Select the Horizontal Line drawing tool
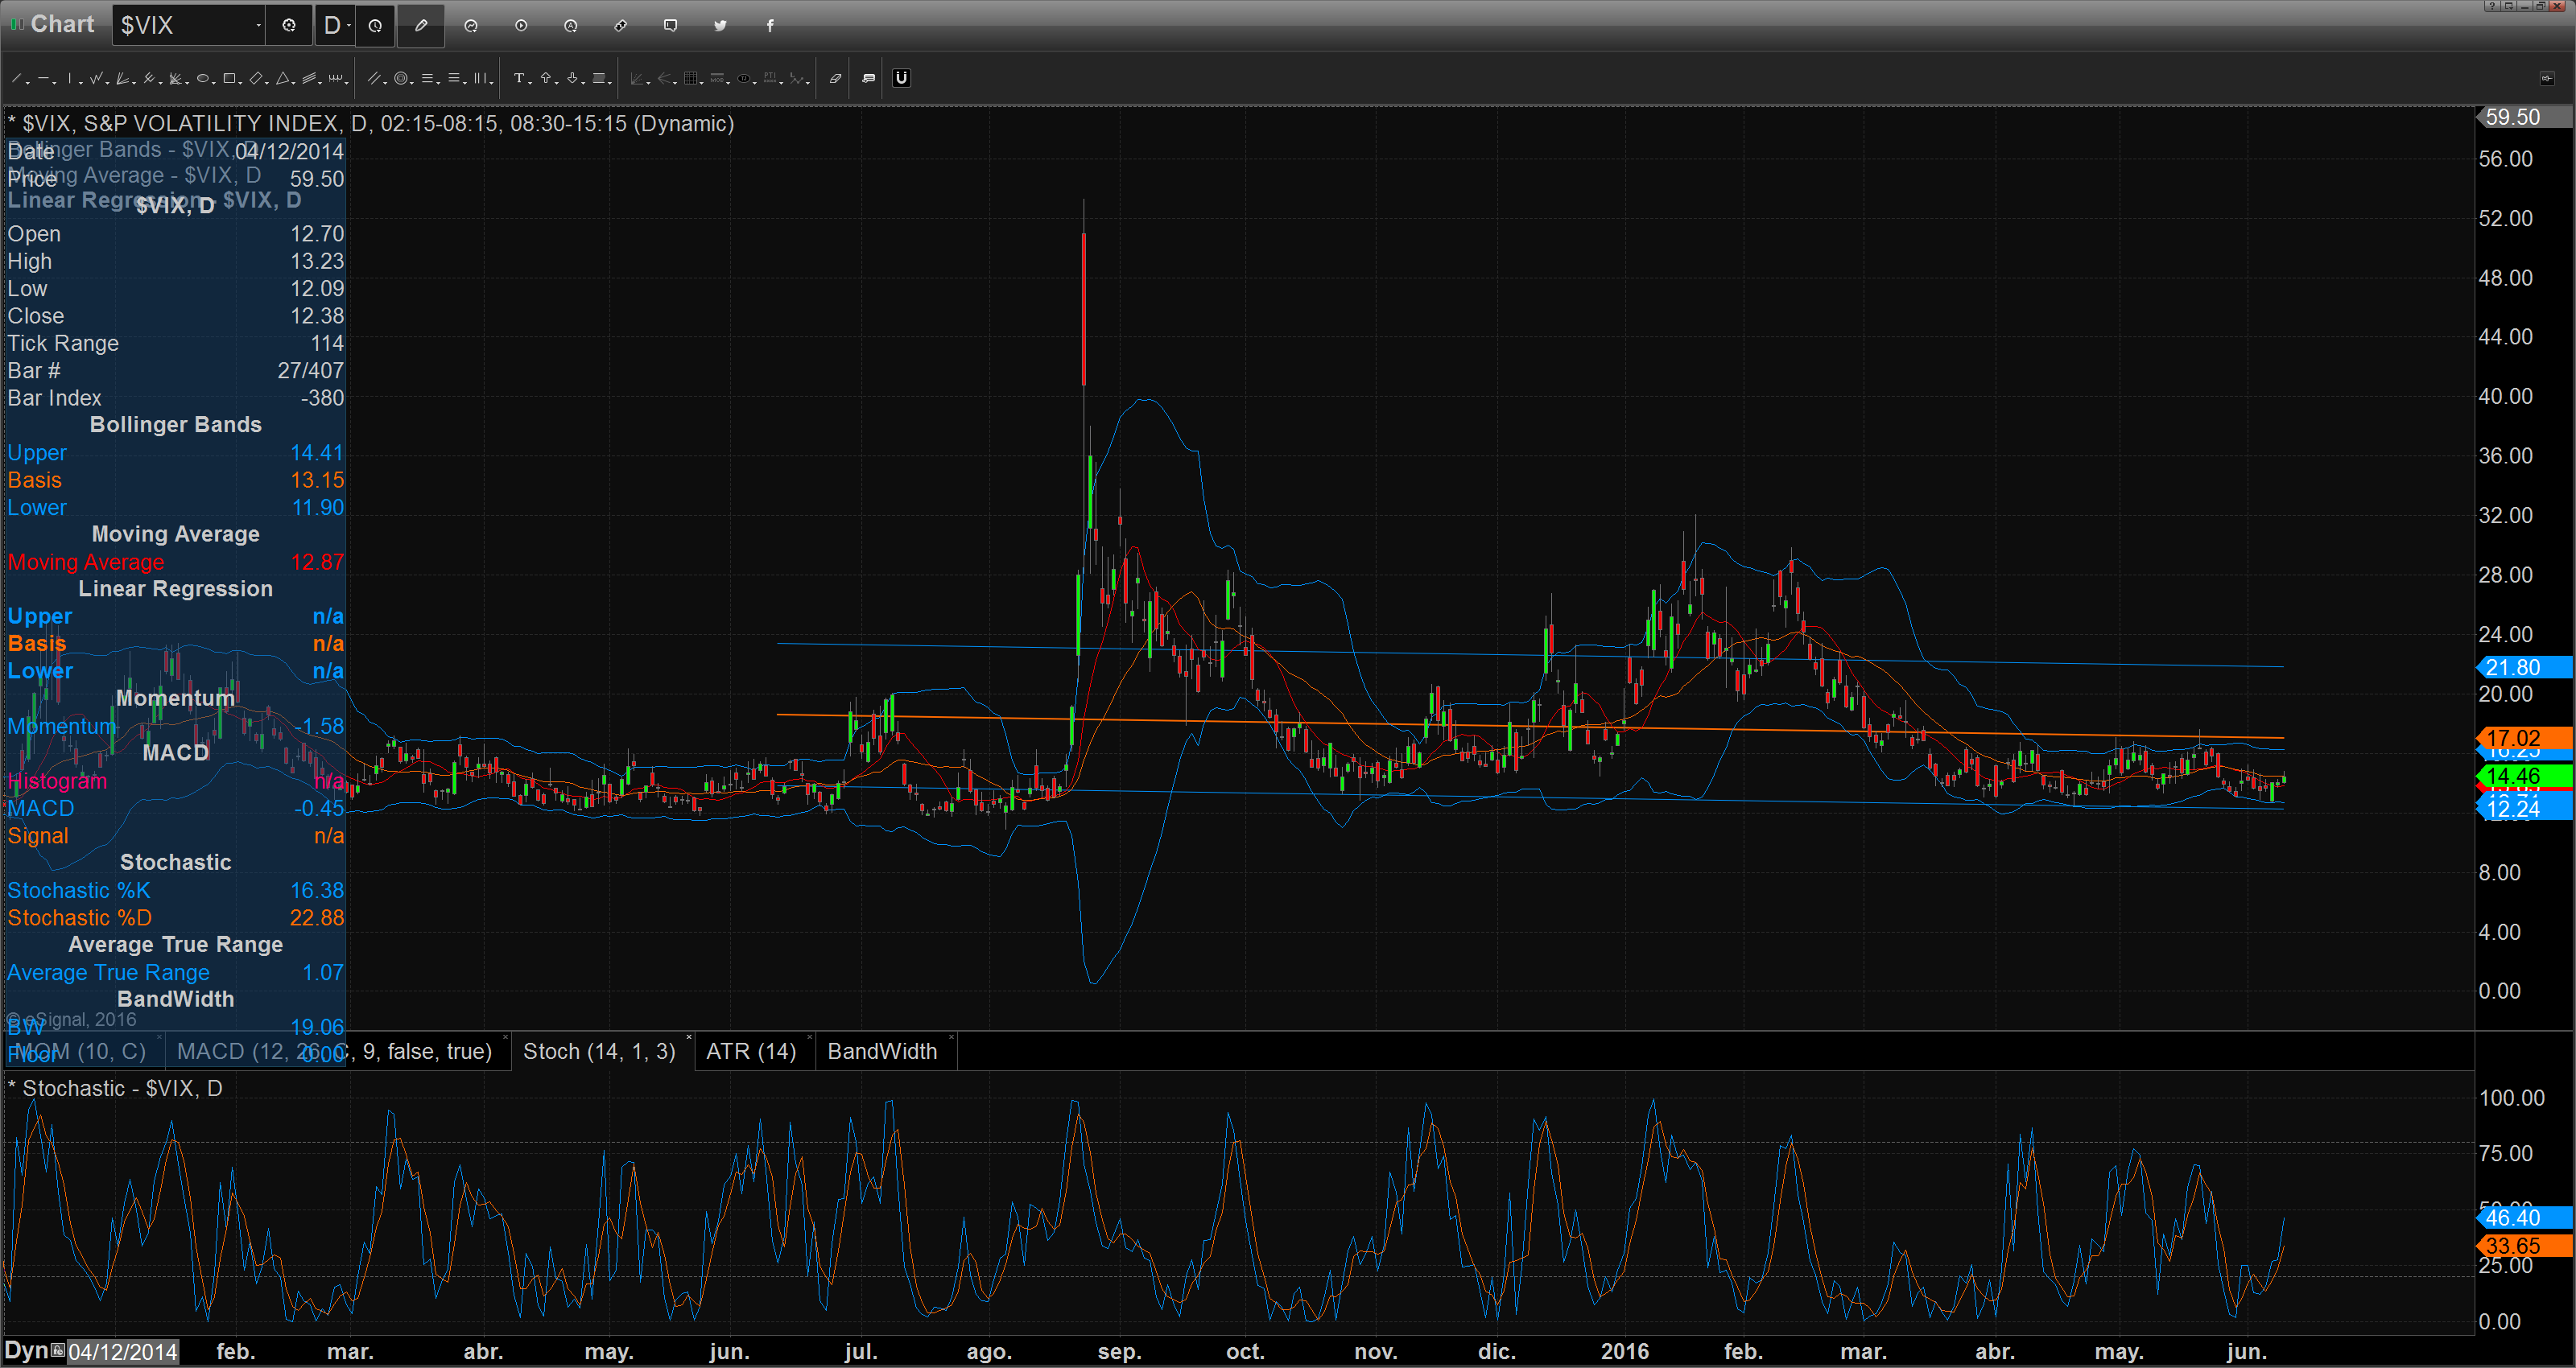The image size is (2576, 1368). click(44, 78)
